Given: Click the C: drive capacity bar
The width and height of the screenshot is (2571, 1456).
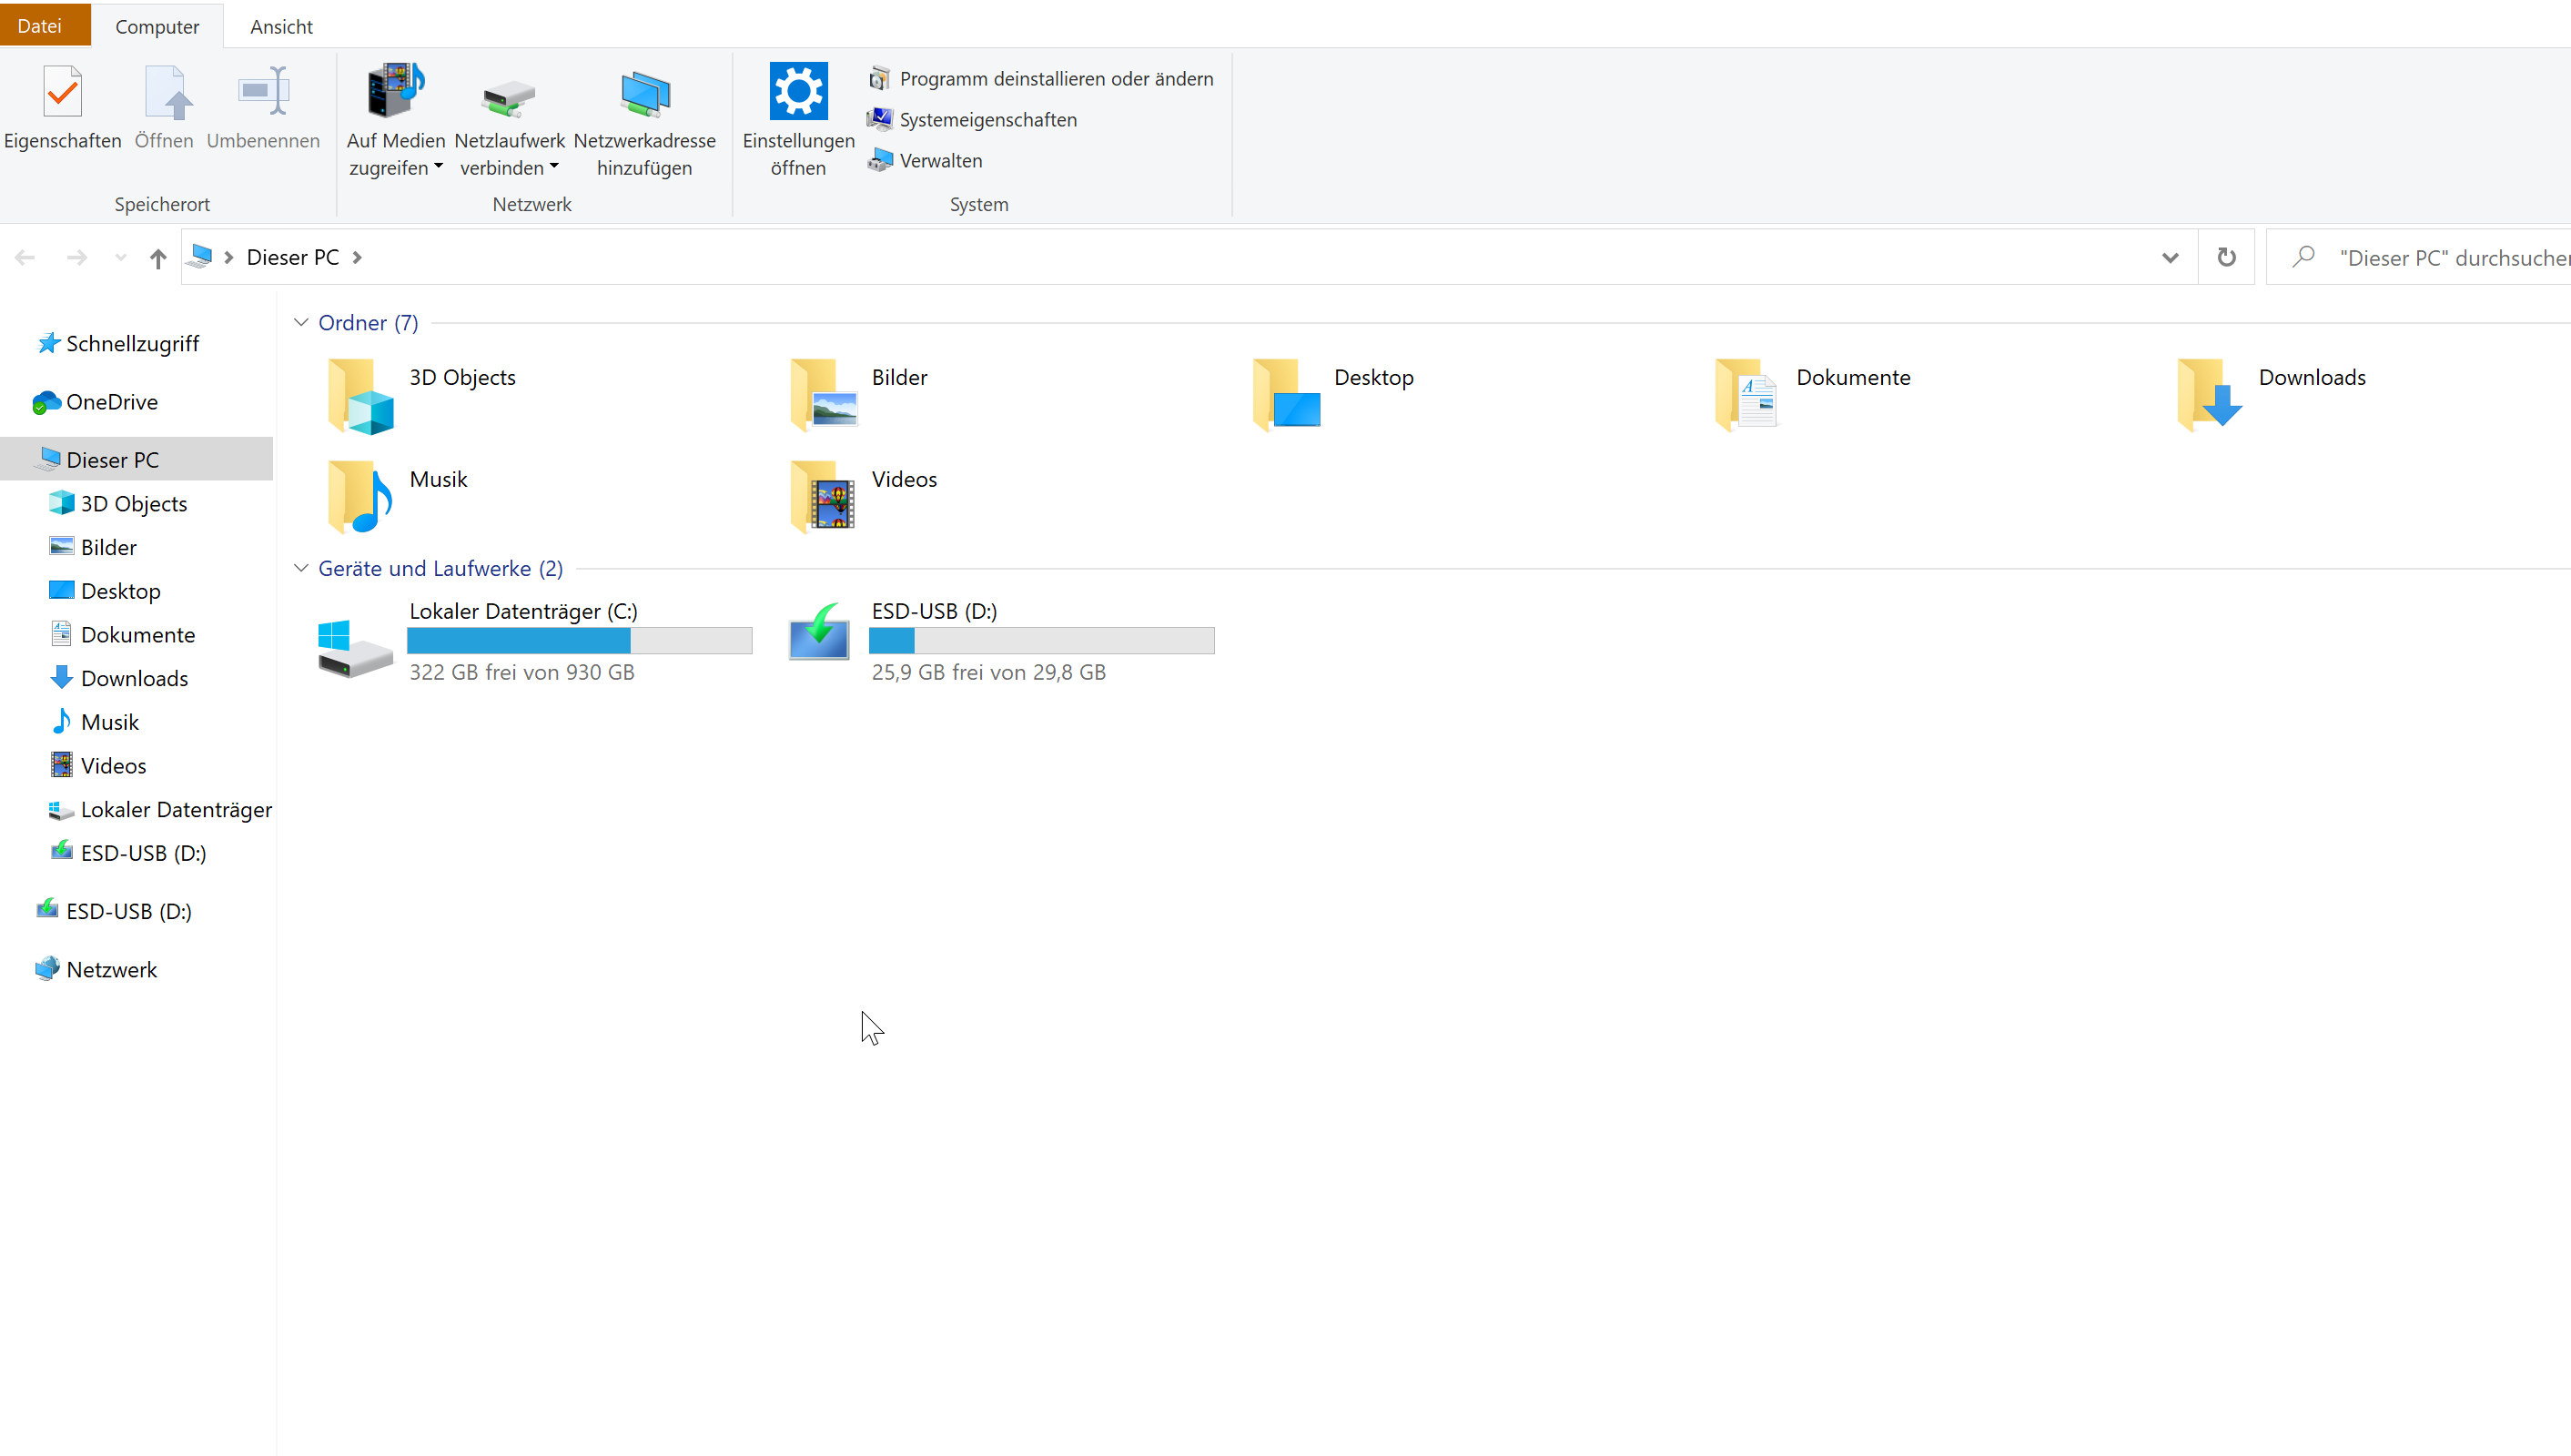Looking at the screenshot, I should (579, 641).
